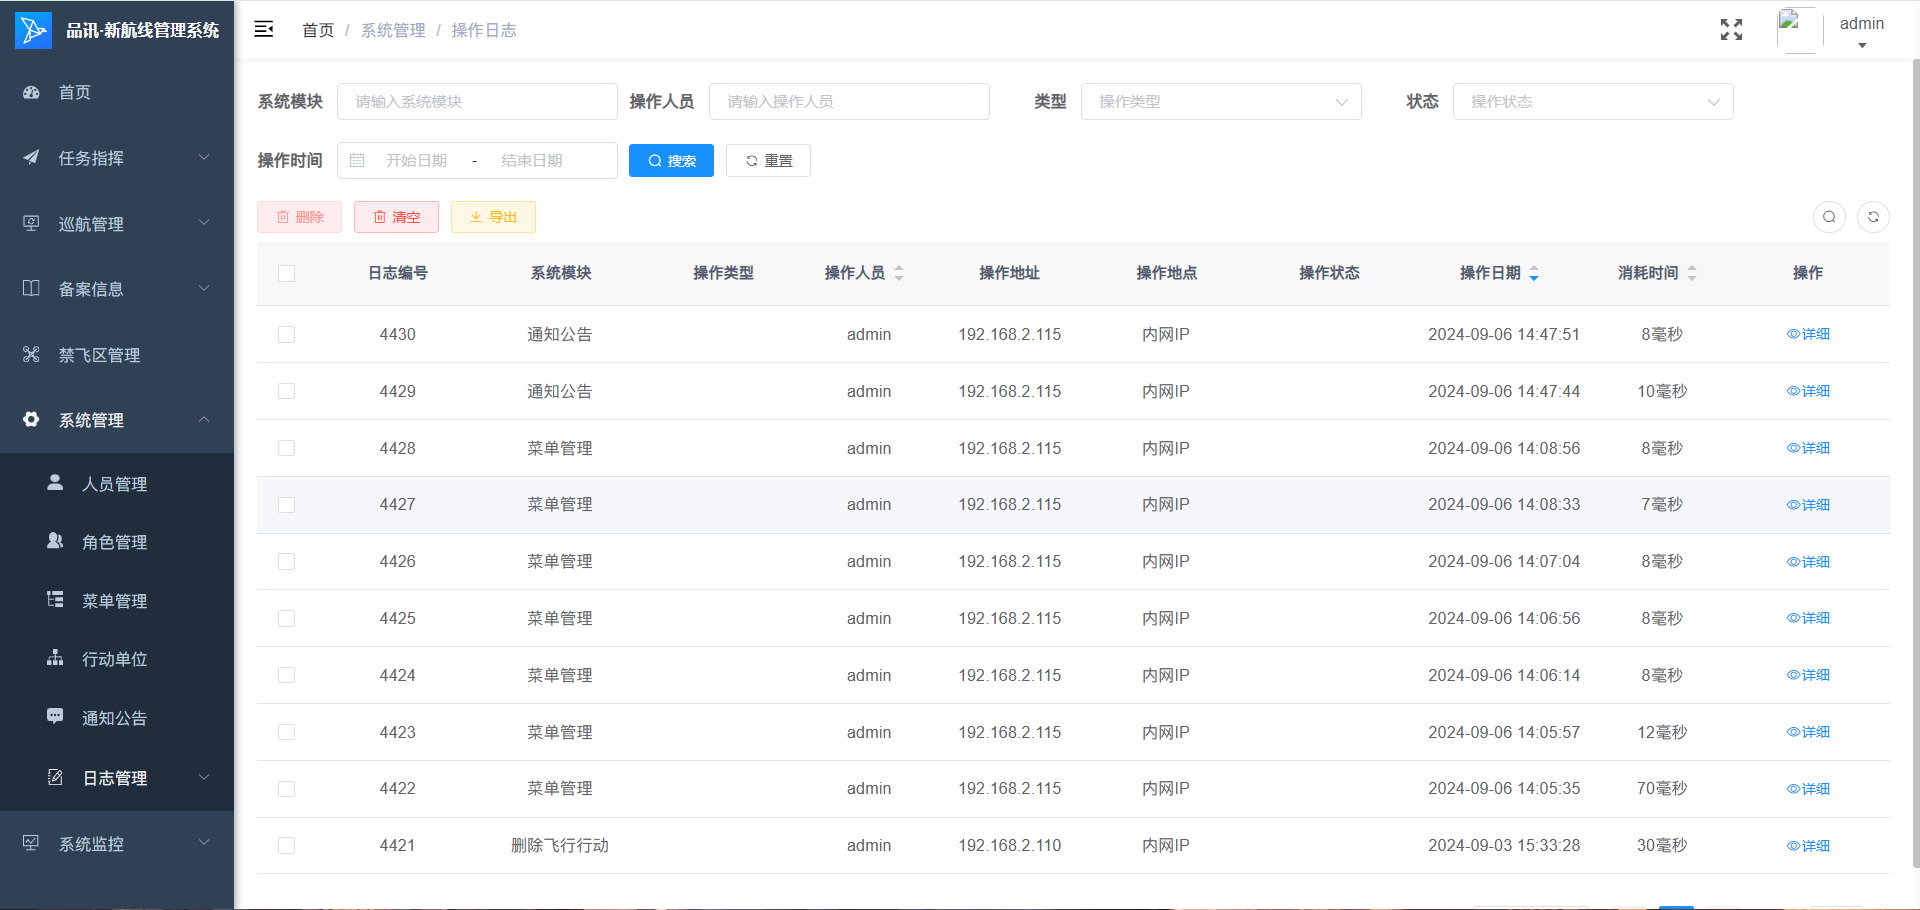Click the 清空 clear button
The image size is (1920, 910).
(396, 217)
